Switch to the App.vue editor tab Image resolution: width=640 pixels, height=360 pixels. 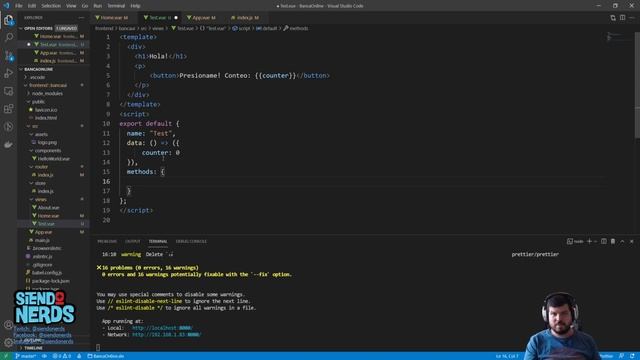coord(202,18)
